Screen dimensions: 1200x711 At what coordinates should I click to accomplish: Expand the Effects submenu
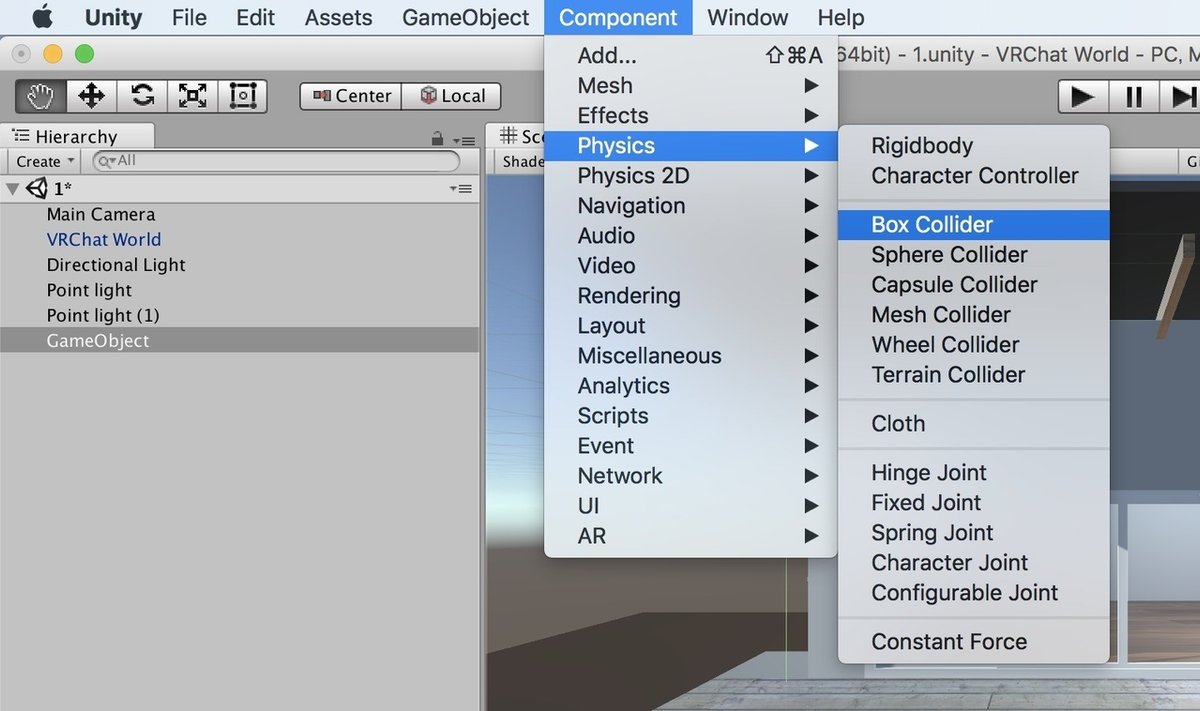click(690, 116)
